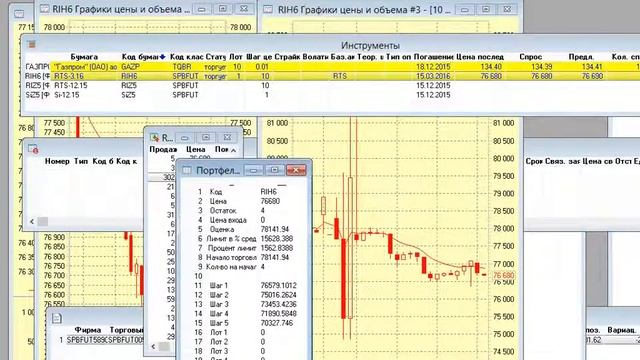The width and height of the screenshot is (640, 360).
Task: Click the Шаг 1 value 76579.1012
Action: 278,285
